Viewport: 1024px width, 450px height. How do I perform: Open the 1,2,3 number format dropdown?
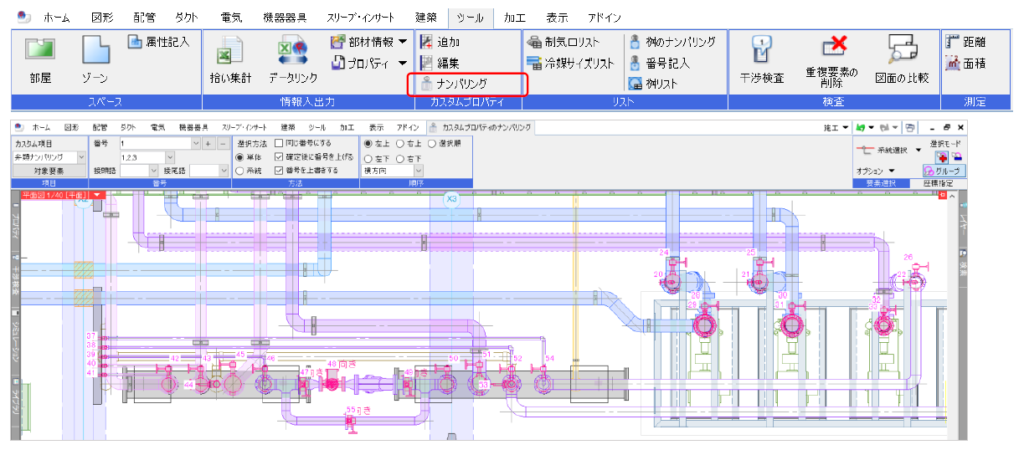point(170,157)
